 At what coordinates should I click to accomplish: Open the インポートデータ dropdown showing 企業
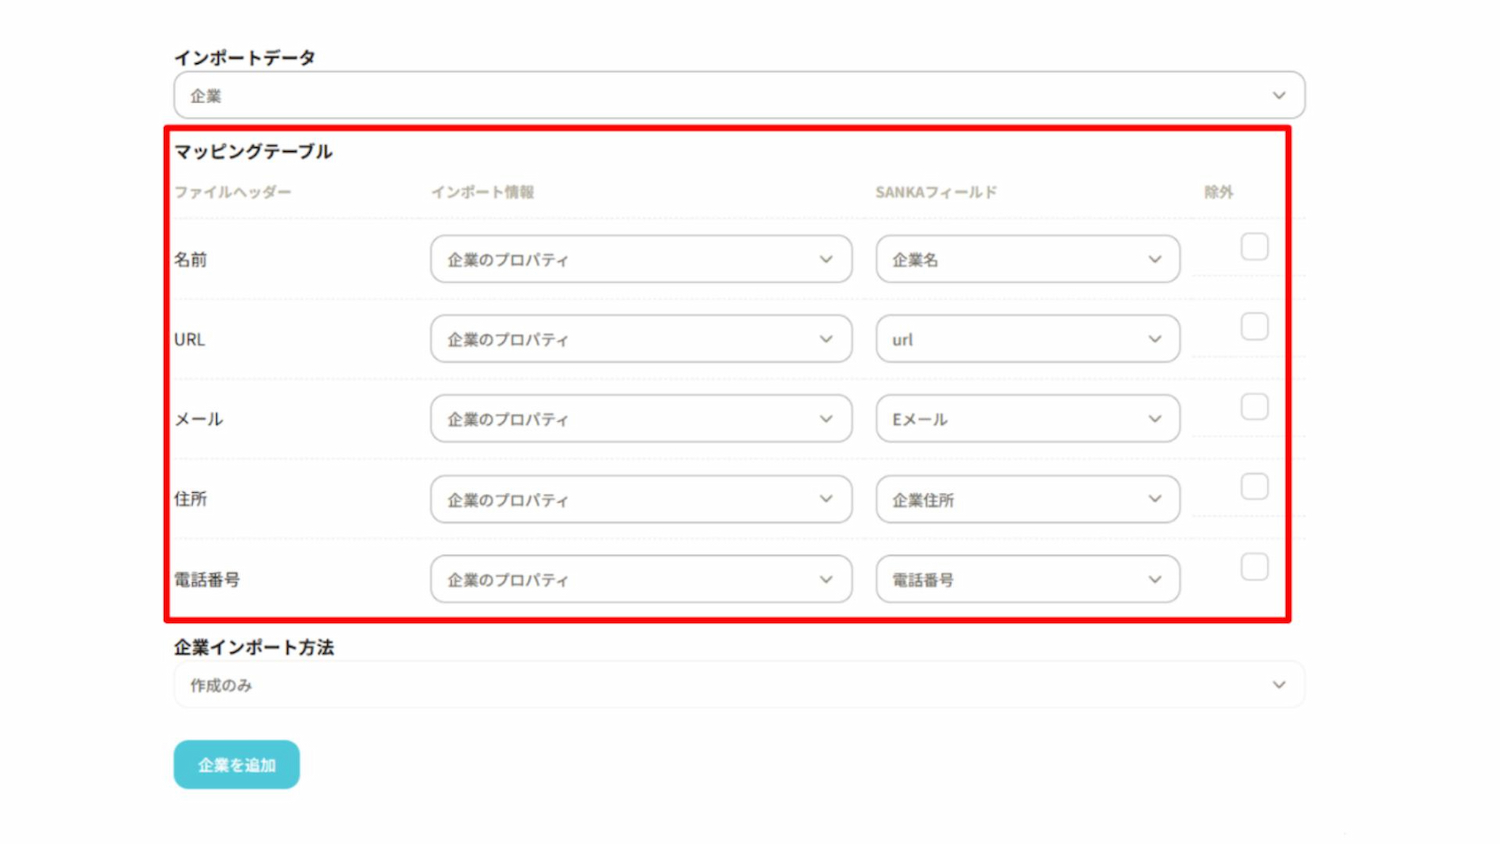738,96
